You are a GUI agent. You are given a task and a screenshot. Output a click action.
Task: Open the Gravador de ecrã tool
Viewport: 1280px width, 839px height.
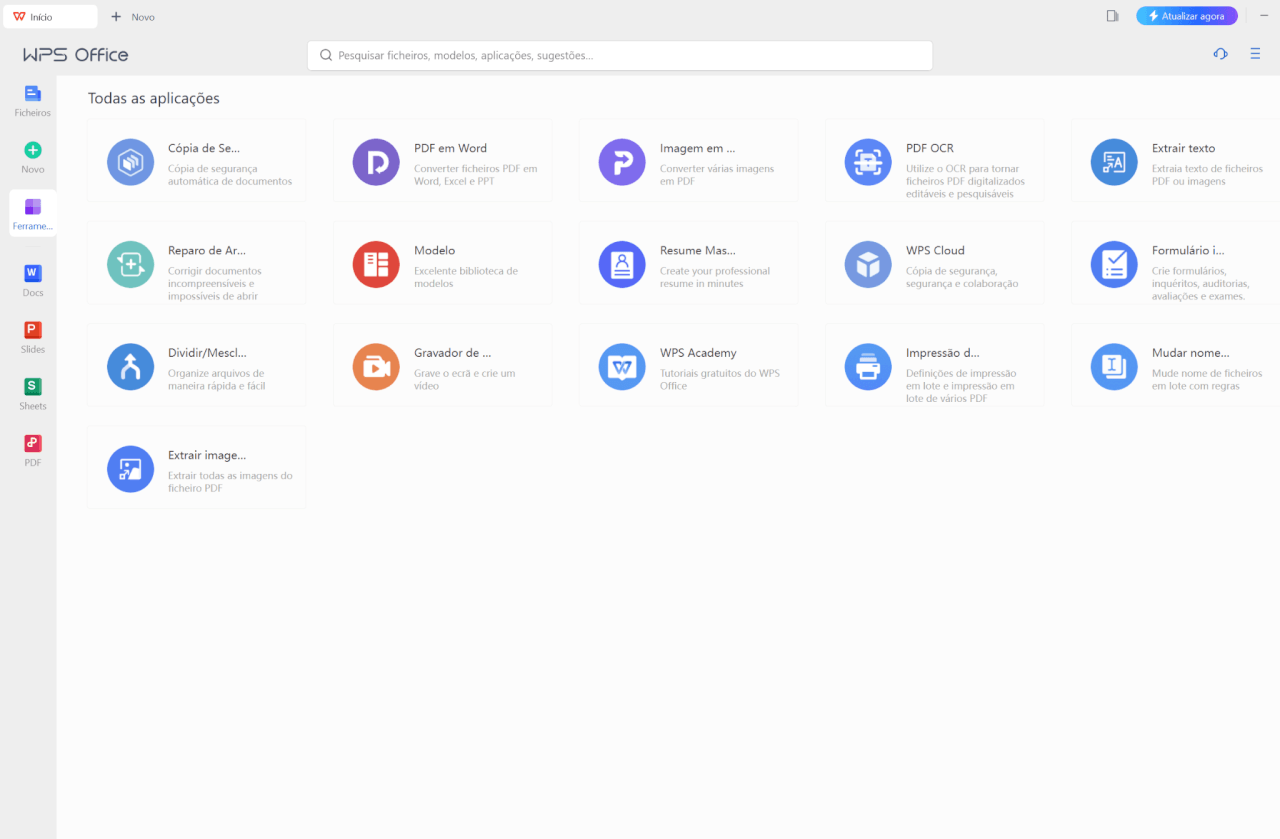[x=442, y=364]
